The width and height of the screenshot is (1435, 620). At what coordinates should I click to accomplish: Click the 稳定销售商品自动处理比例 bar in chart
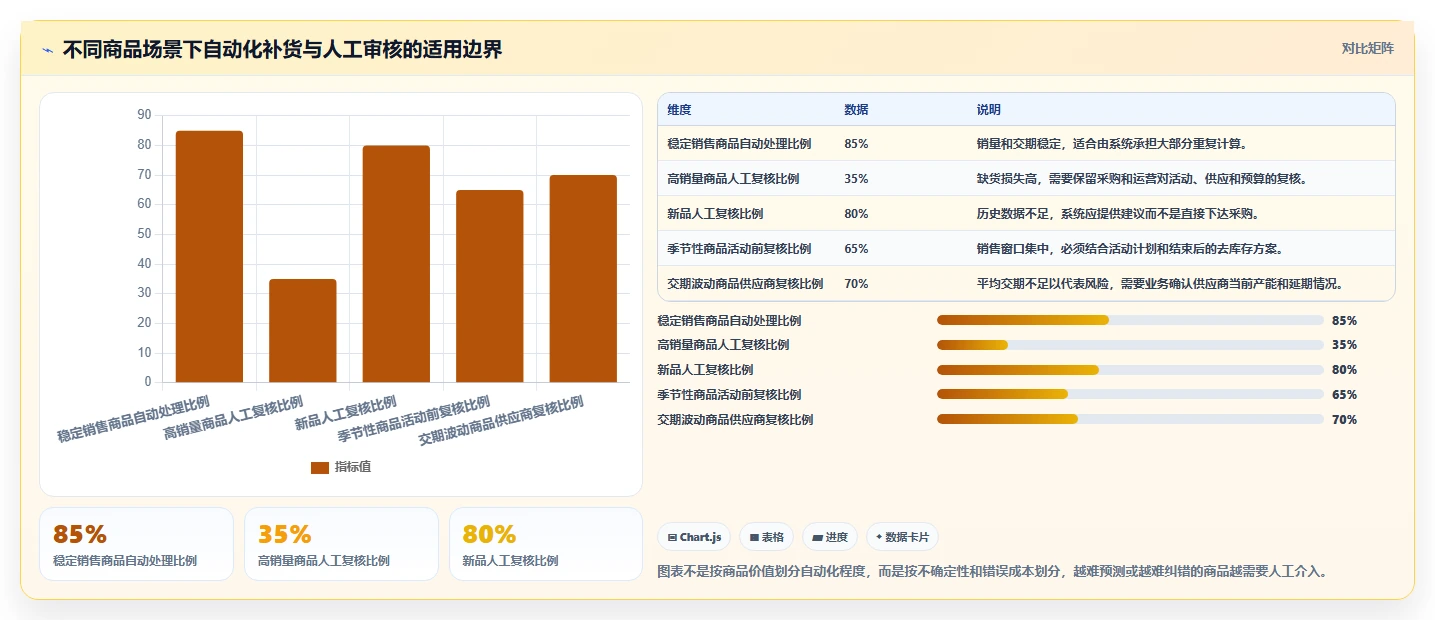point(209,256)
